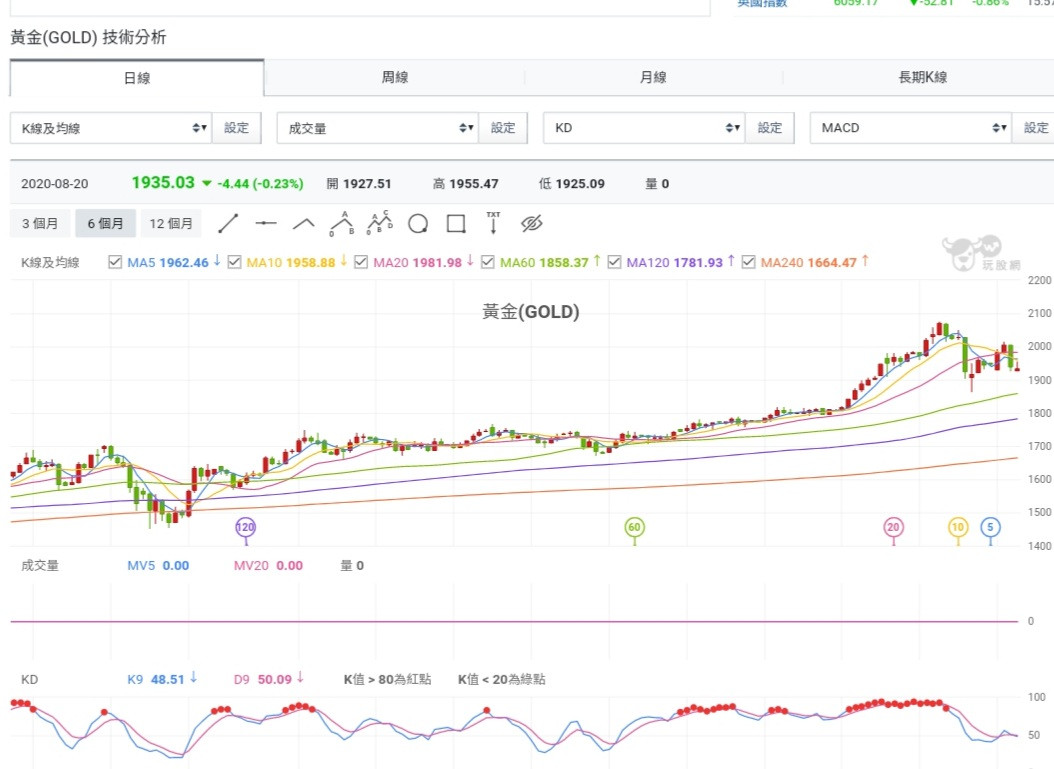Set the range to 12 個月
The width and height of the screenshot is (1054, 769).
(171, 224)
